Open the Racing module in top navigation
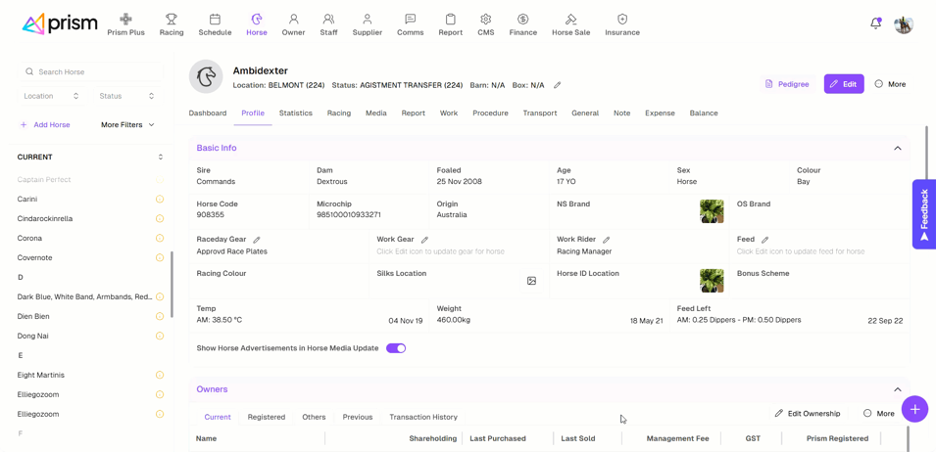 click(171, 24)
